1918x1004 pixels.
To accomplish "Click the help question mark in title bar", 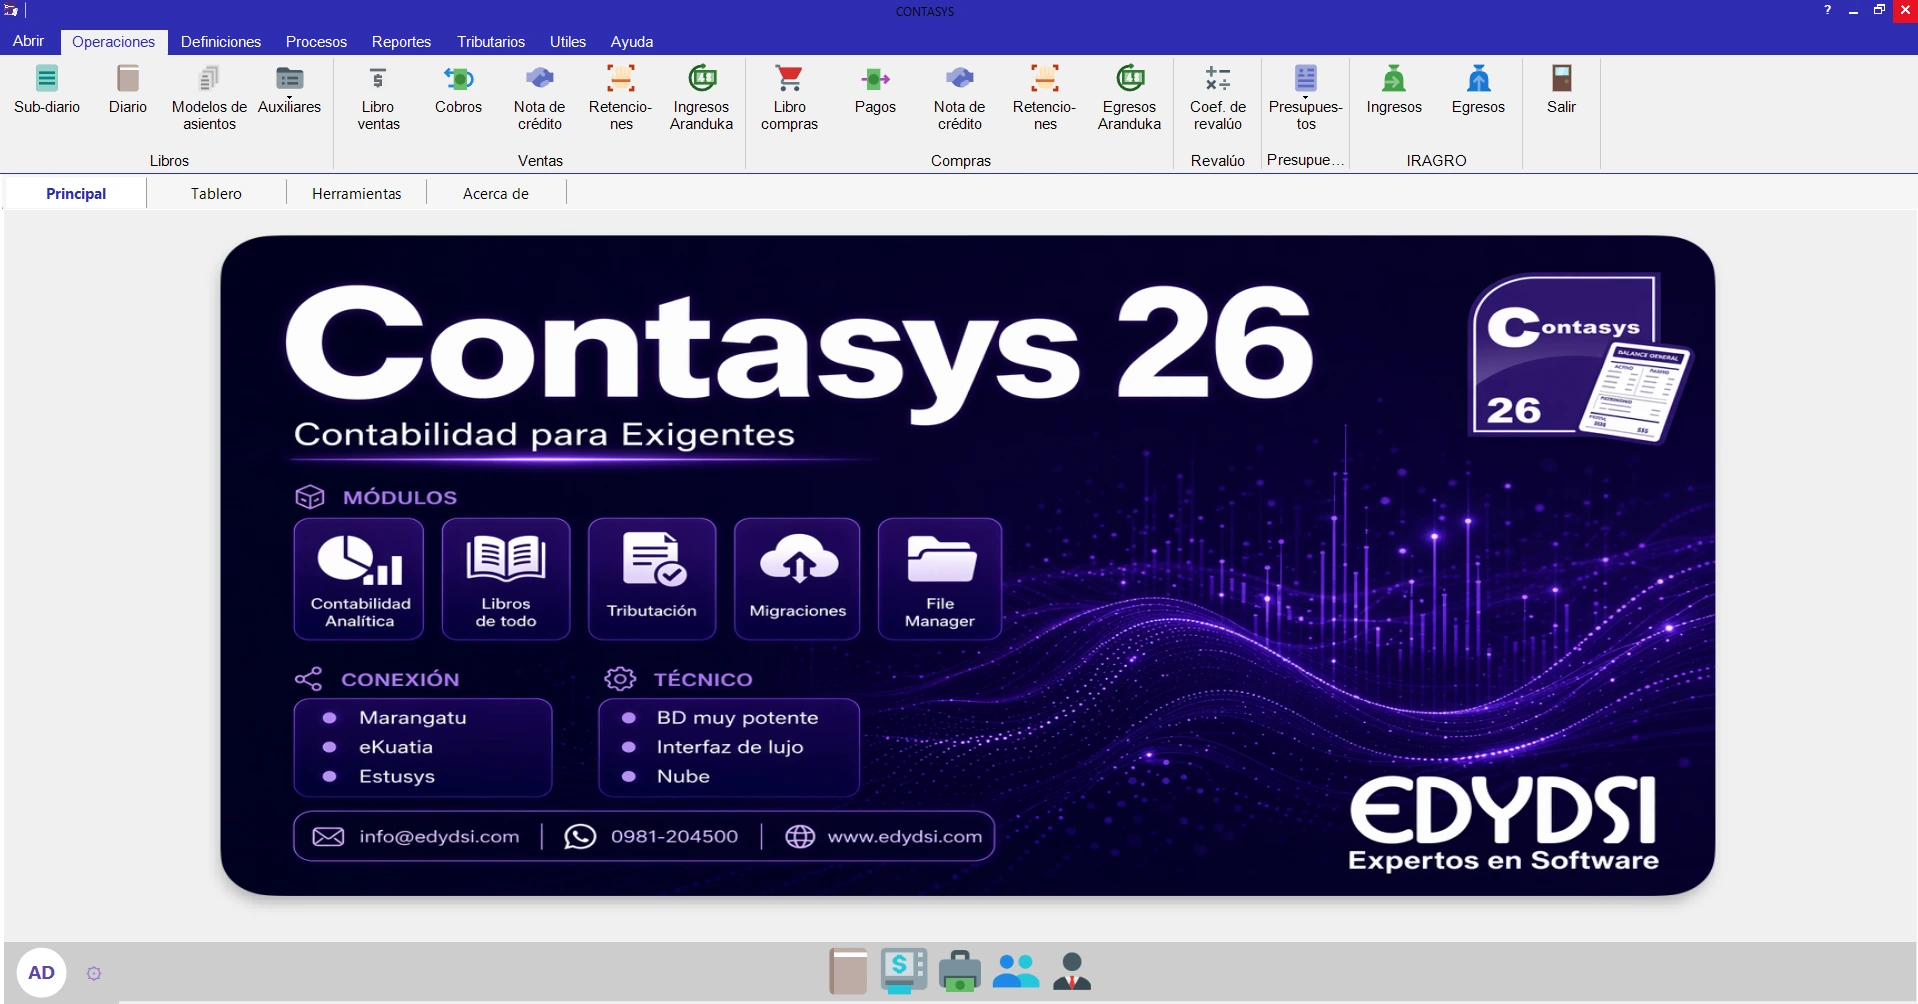I will click(1827, 10).
